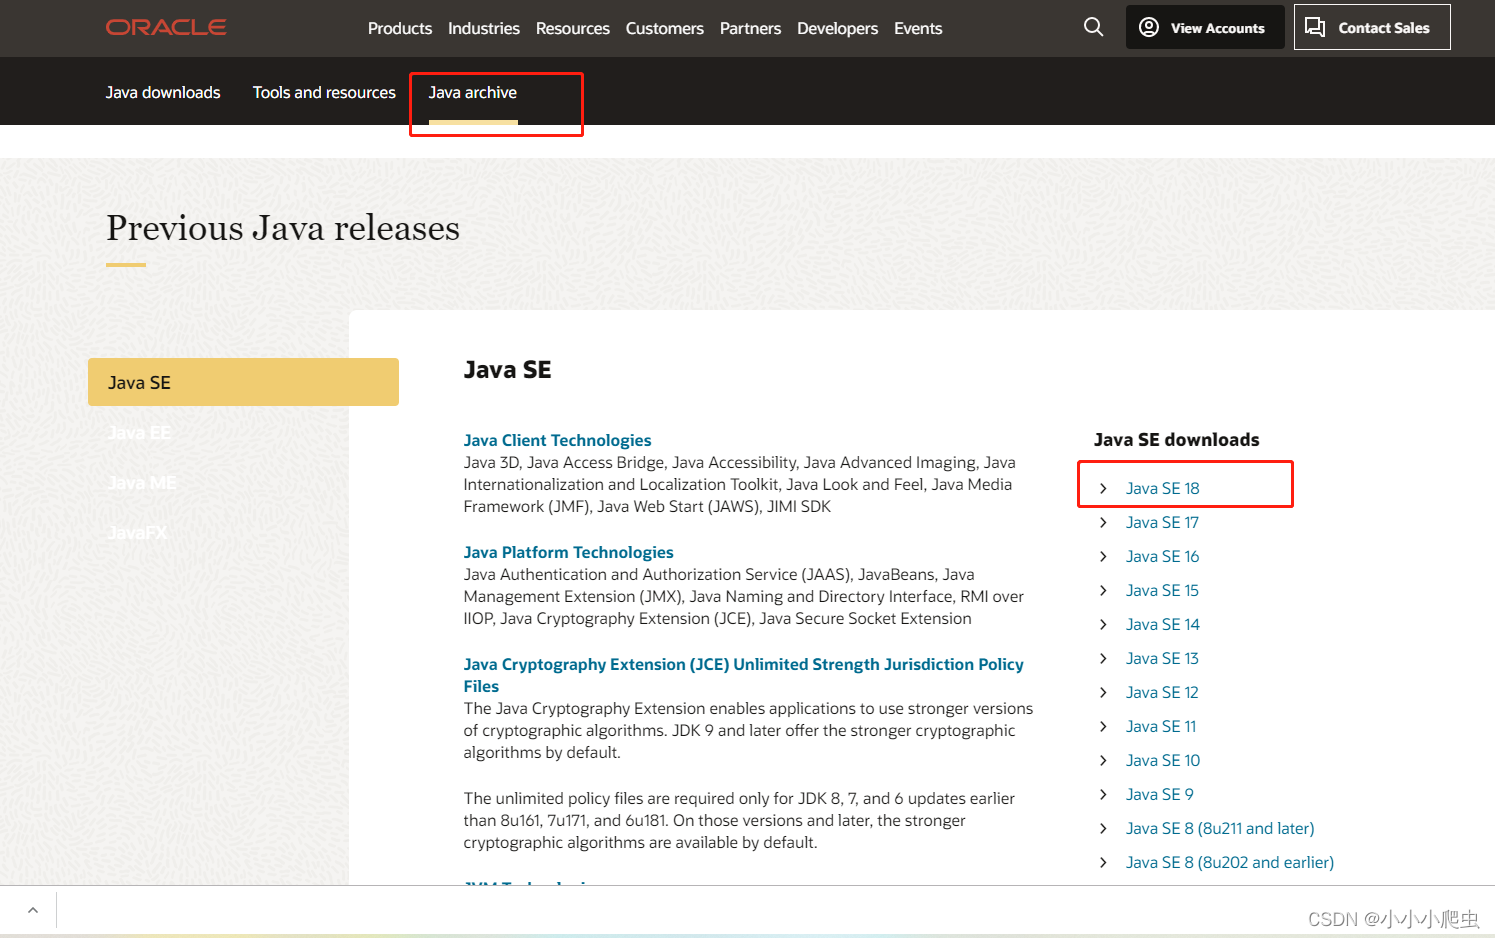Click the Previous Java releases heading
Screen dimensions: 1495x938
(x=283, y=228)
